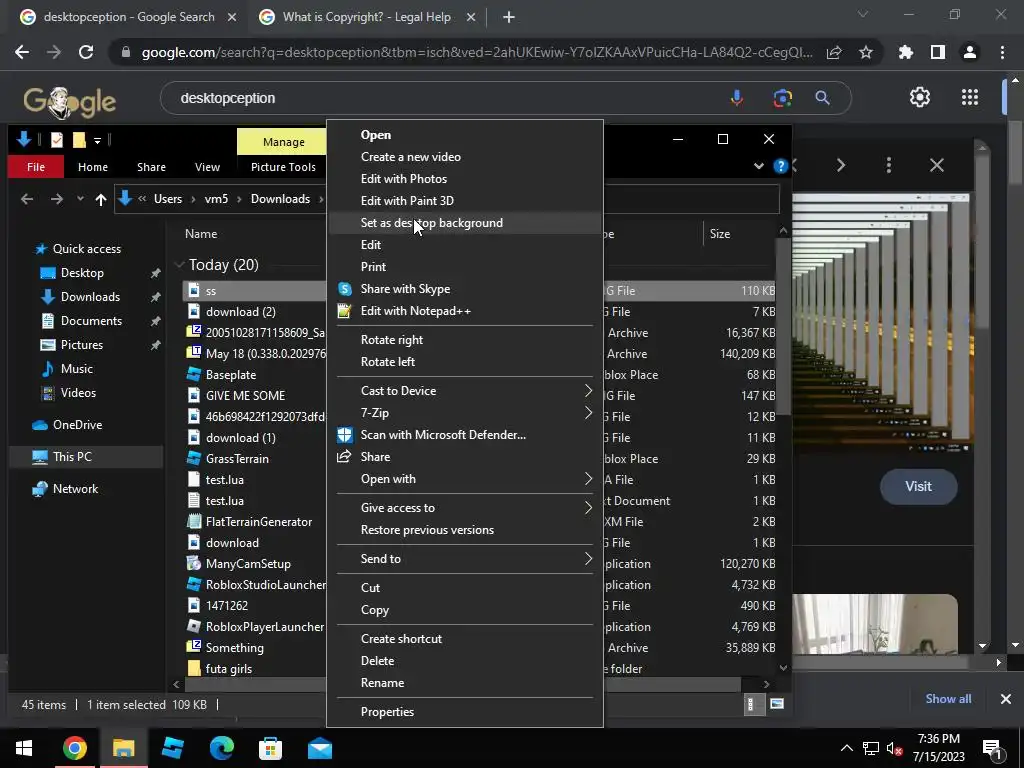Click Set as desktop background menu entry

464,223
